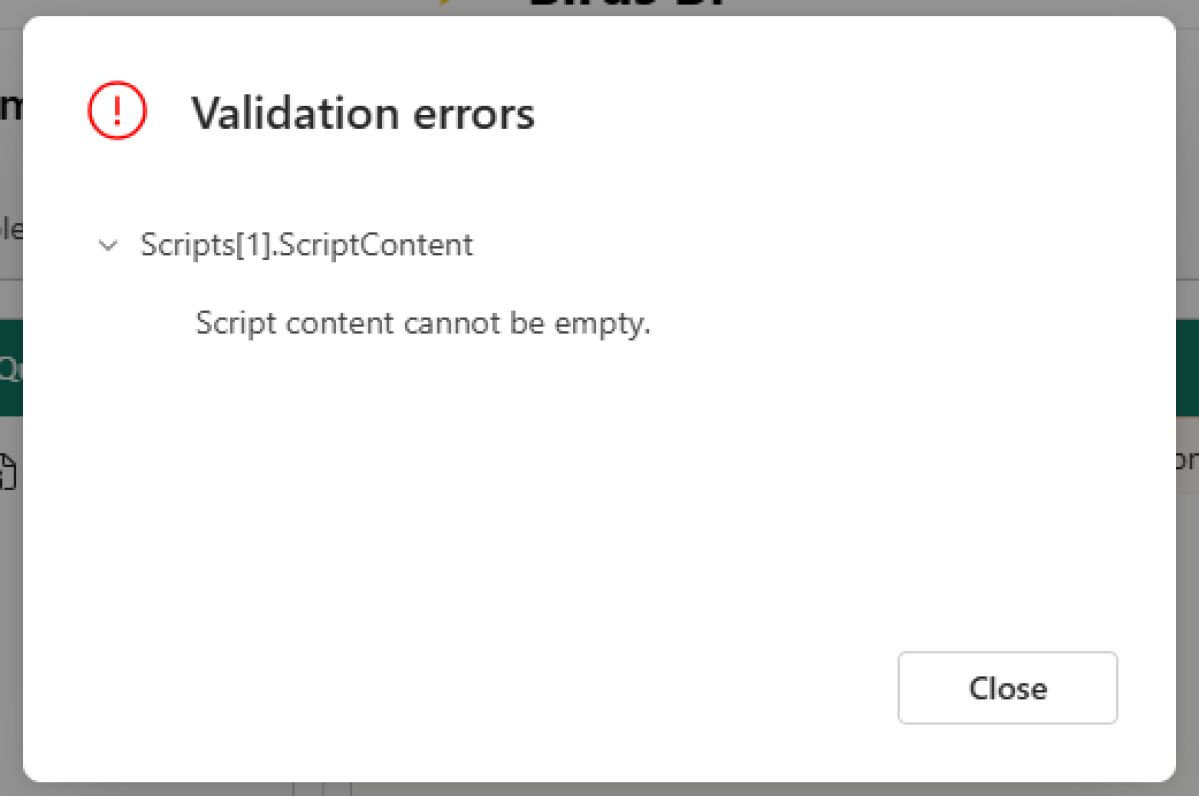This screenshot has height=796, width=1199.
Task: Click the red exclamation warning icon
Action: coord(117,111)
